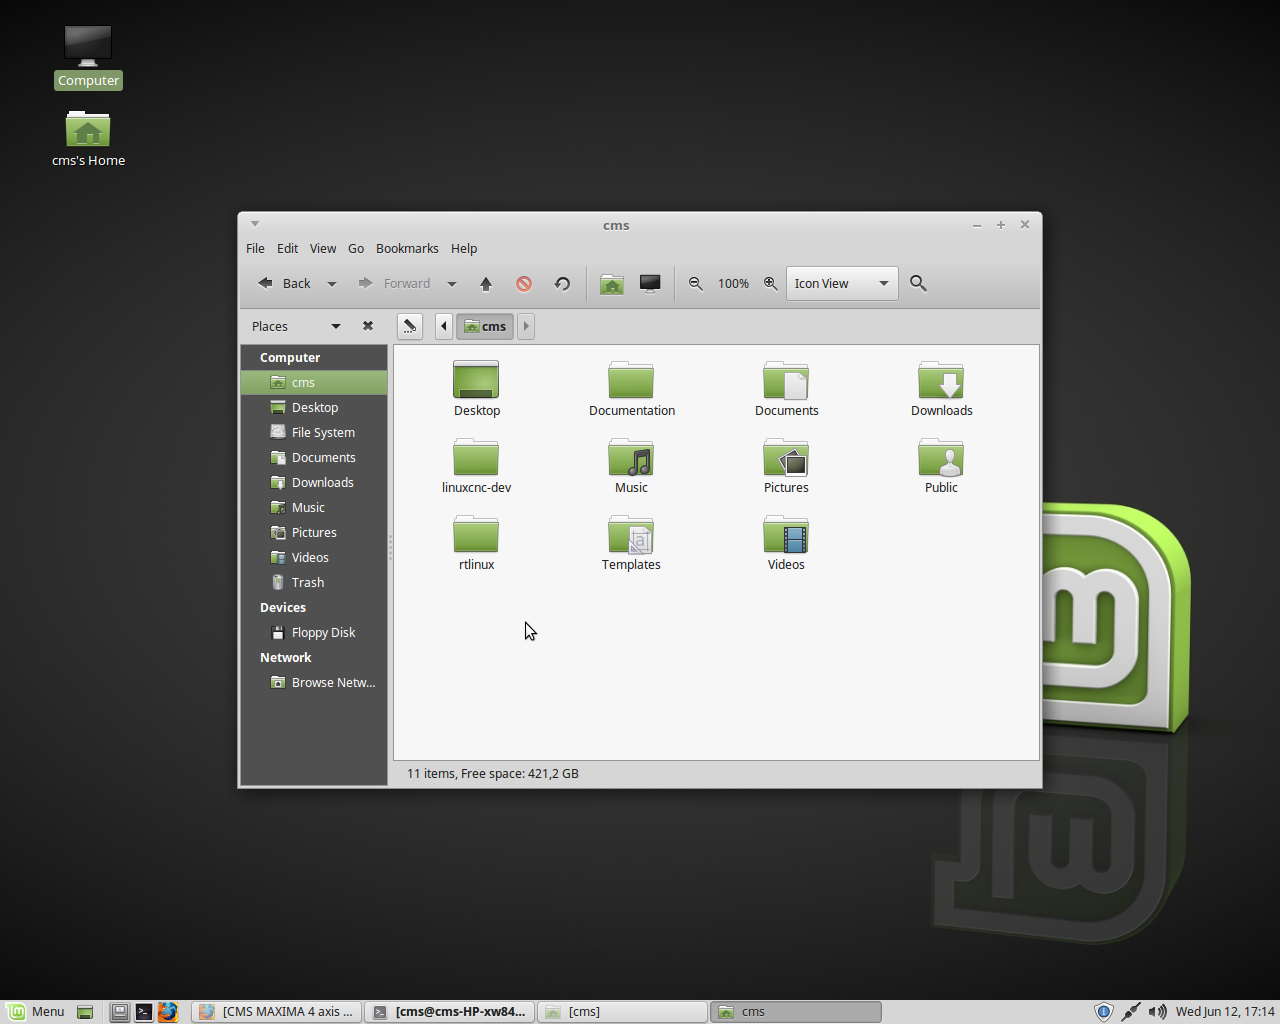The image size is (1280, 1024).
Task: Toggle the location text entry pencil button
Action: [x=410, y=326]
